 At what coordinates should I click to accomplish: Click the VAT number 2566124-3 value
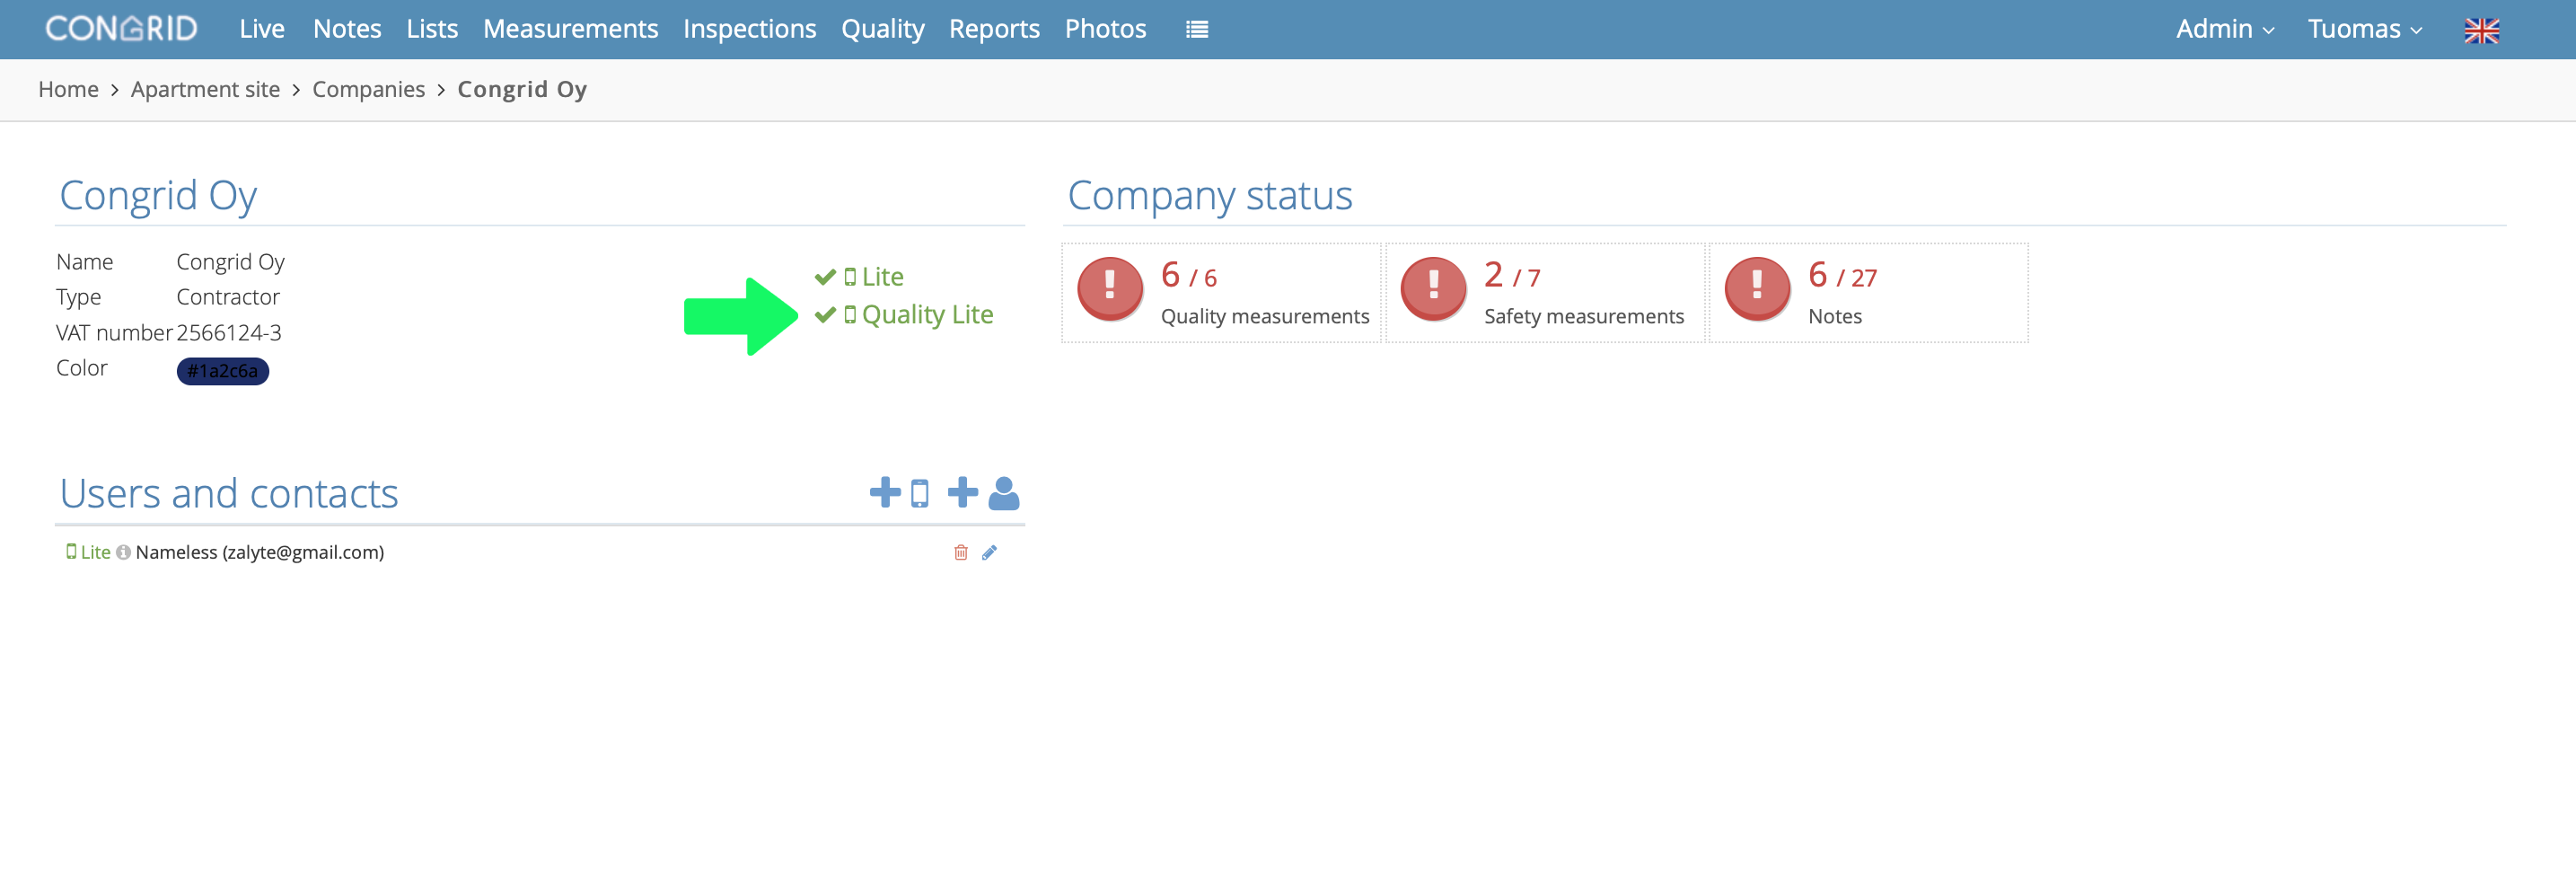(x=229, y=333)
